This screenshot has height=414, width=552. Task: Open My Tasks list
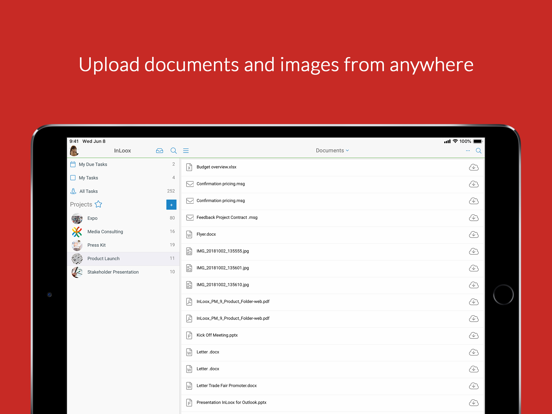coord(123,178)
